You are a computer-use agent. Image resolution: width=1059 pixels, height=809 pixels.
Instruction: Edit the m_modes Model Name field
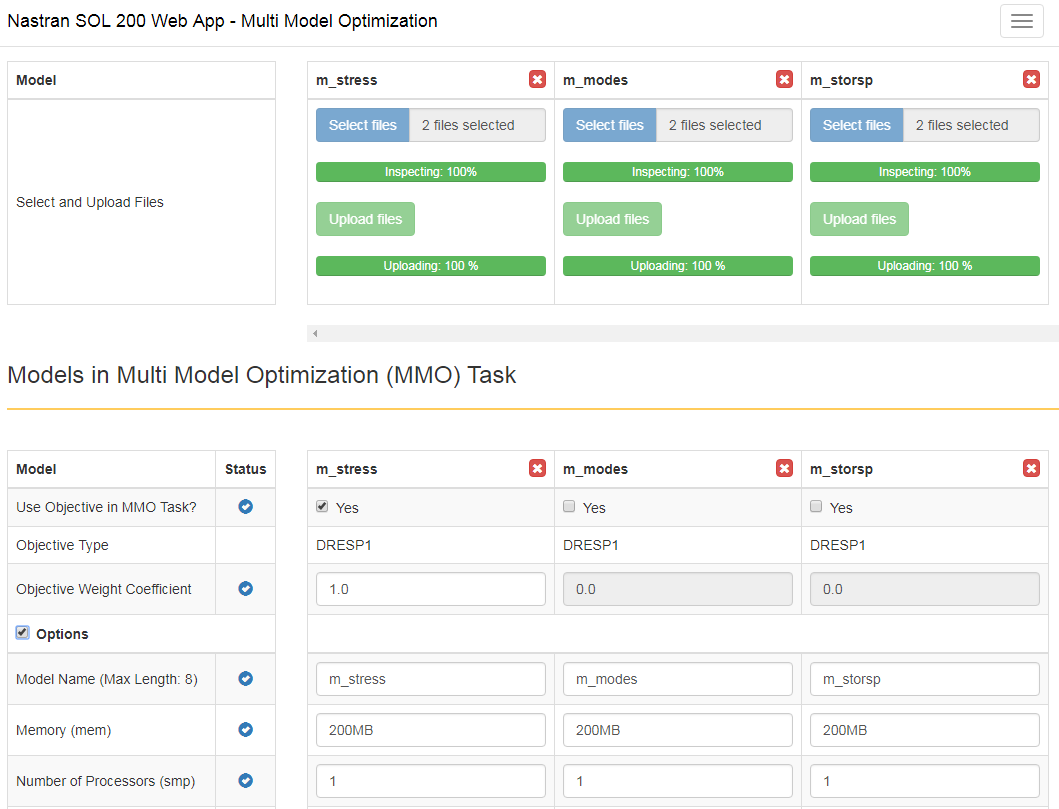(678, 679)
